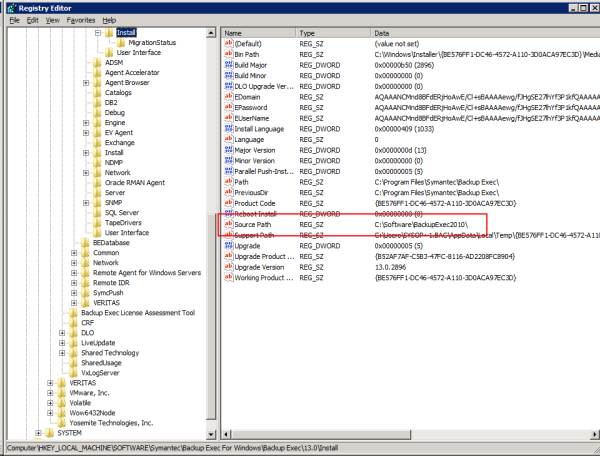Click left arrow of horizontal scrollbar
This screenshot has height=456, width=600.
[x=226, y=435]
